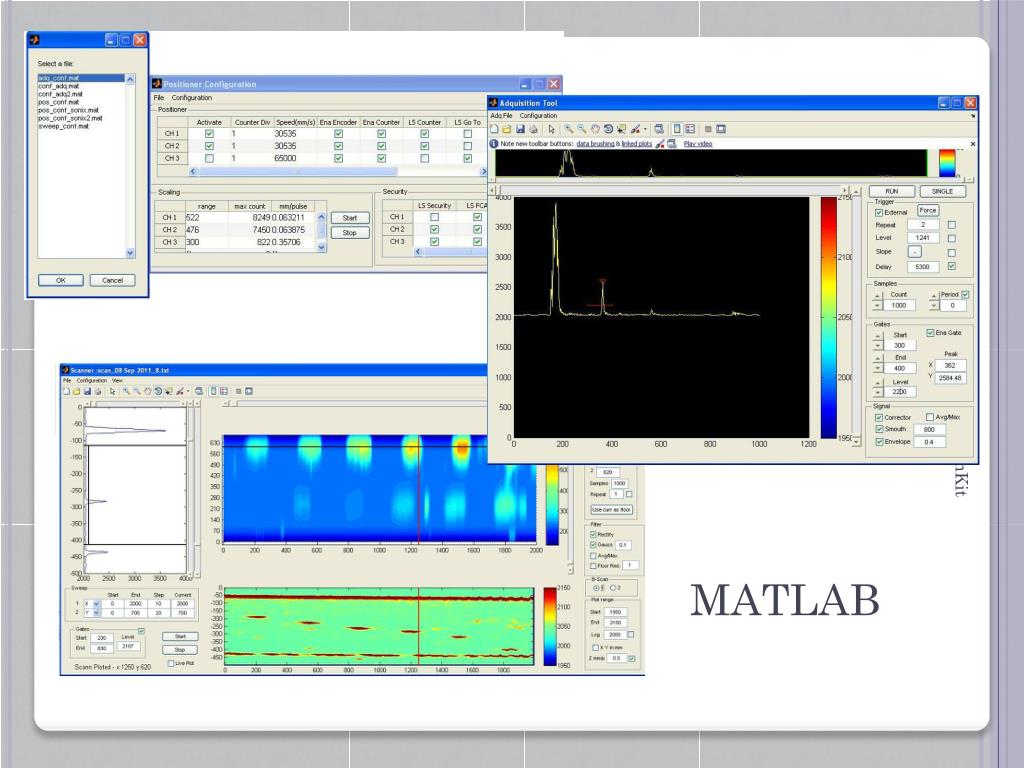1024x768 pixels.
Task: Click Insert Colorbar icon in Scanner toolbar
Action: click(x=213, y=391)
